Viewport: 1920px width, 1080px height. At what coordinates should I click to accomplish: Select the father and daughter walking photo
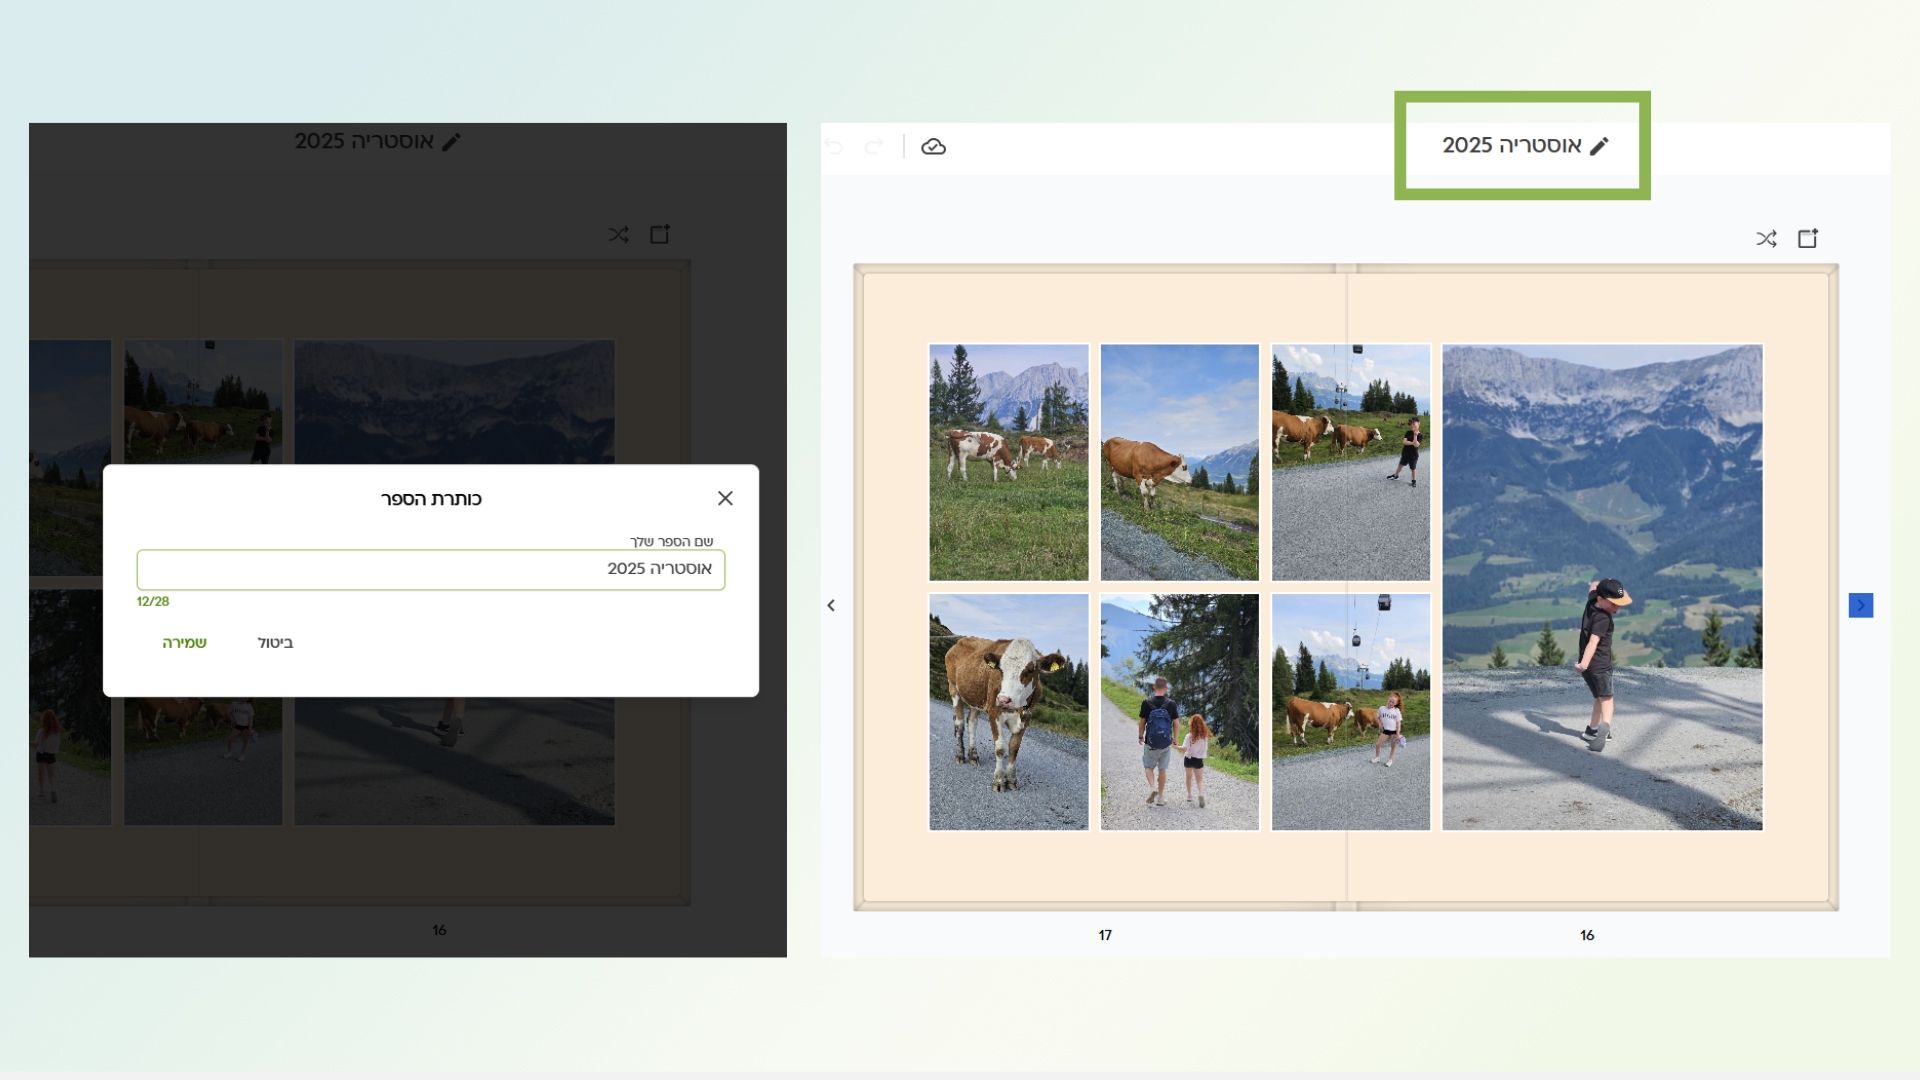[1179, 711]
